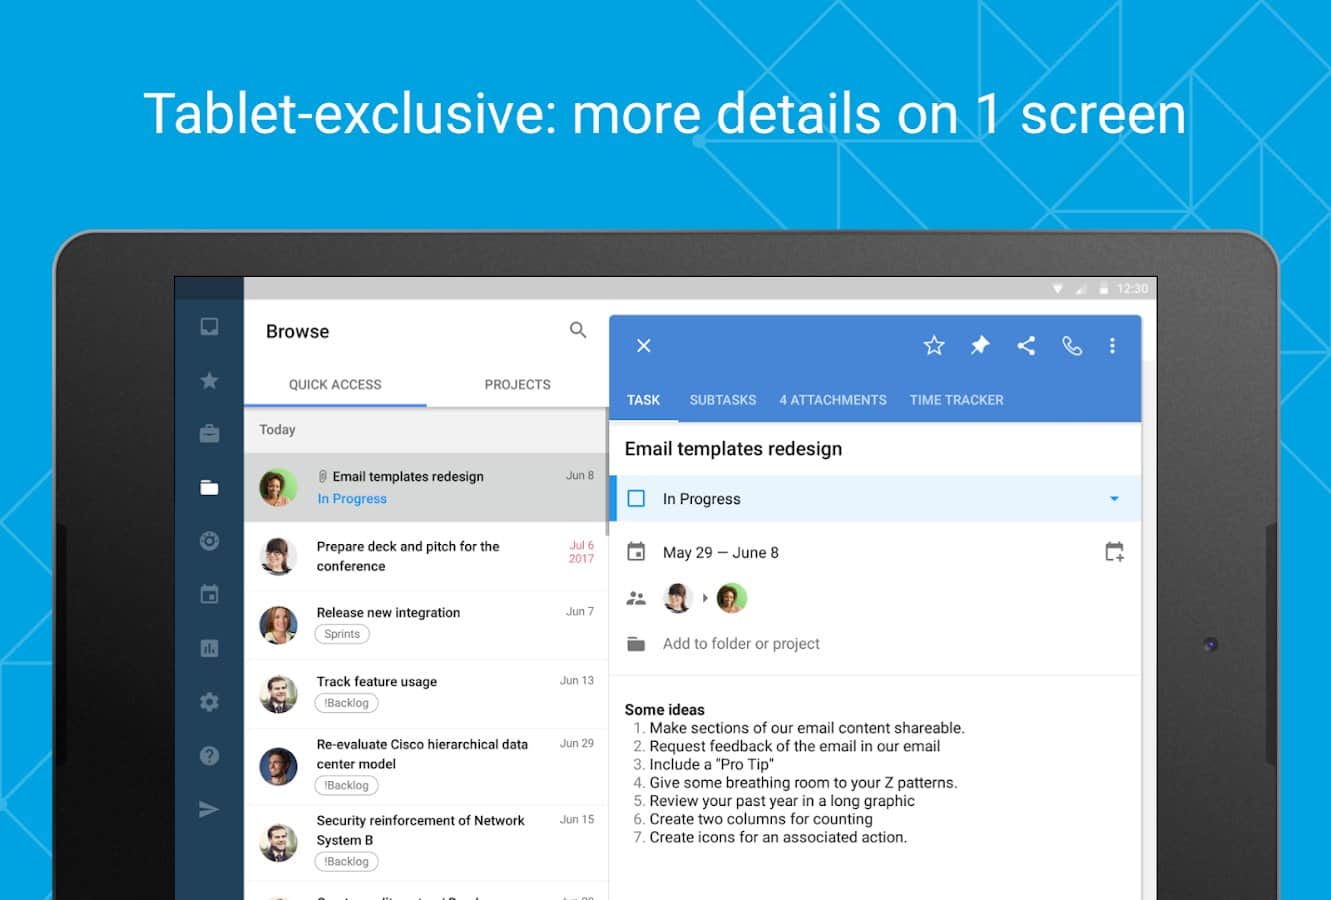Viewport: 1331px width, 900px height.
Task: Share the task using share icon
Action: pos(1026,346)
